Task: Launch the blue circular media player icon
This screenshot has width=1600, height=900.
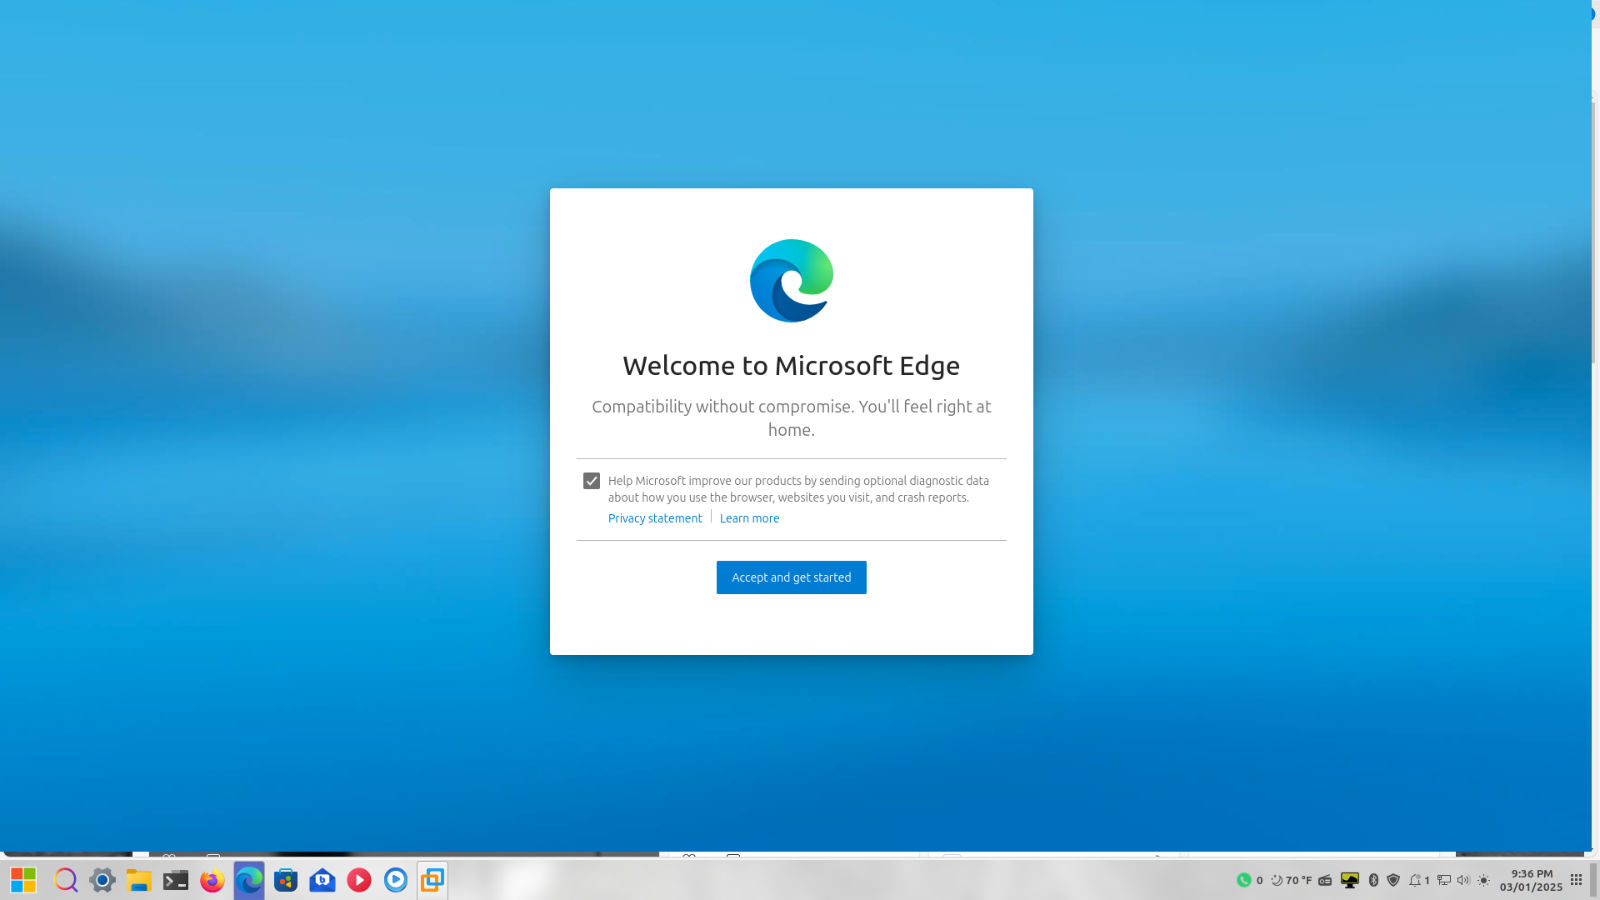Action: [x=396, y=880]
